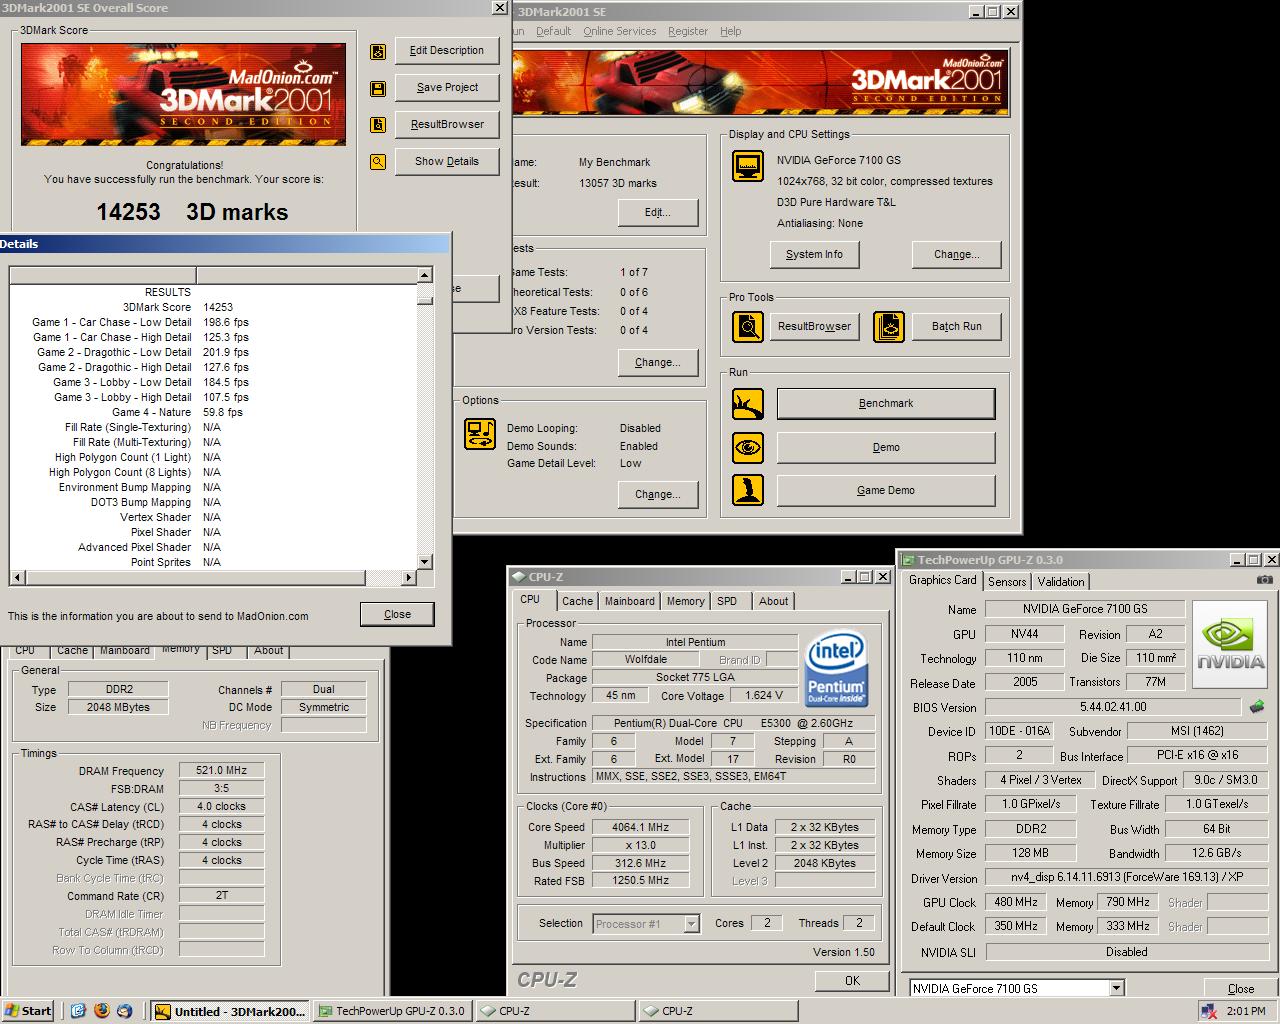Switch to the Validation tab in GPU-Z
This screenshot has height=1024, width=1280.
click(x=1061, y=582)
